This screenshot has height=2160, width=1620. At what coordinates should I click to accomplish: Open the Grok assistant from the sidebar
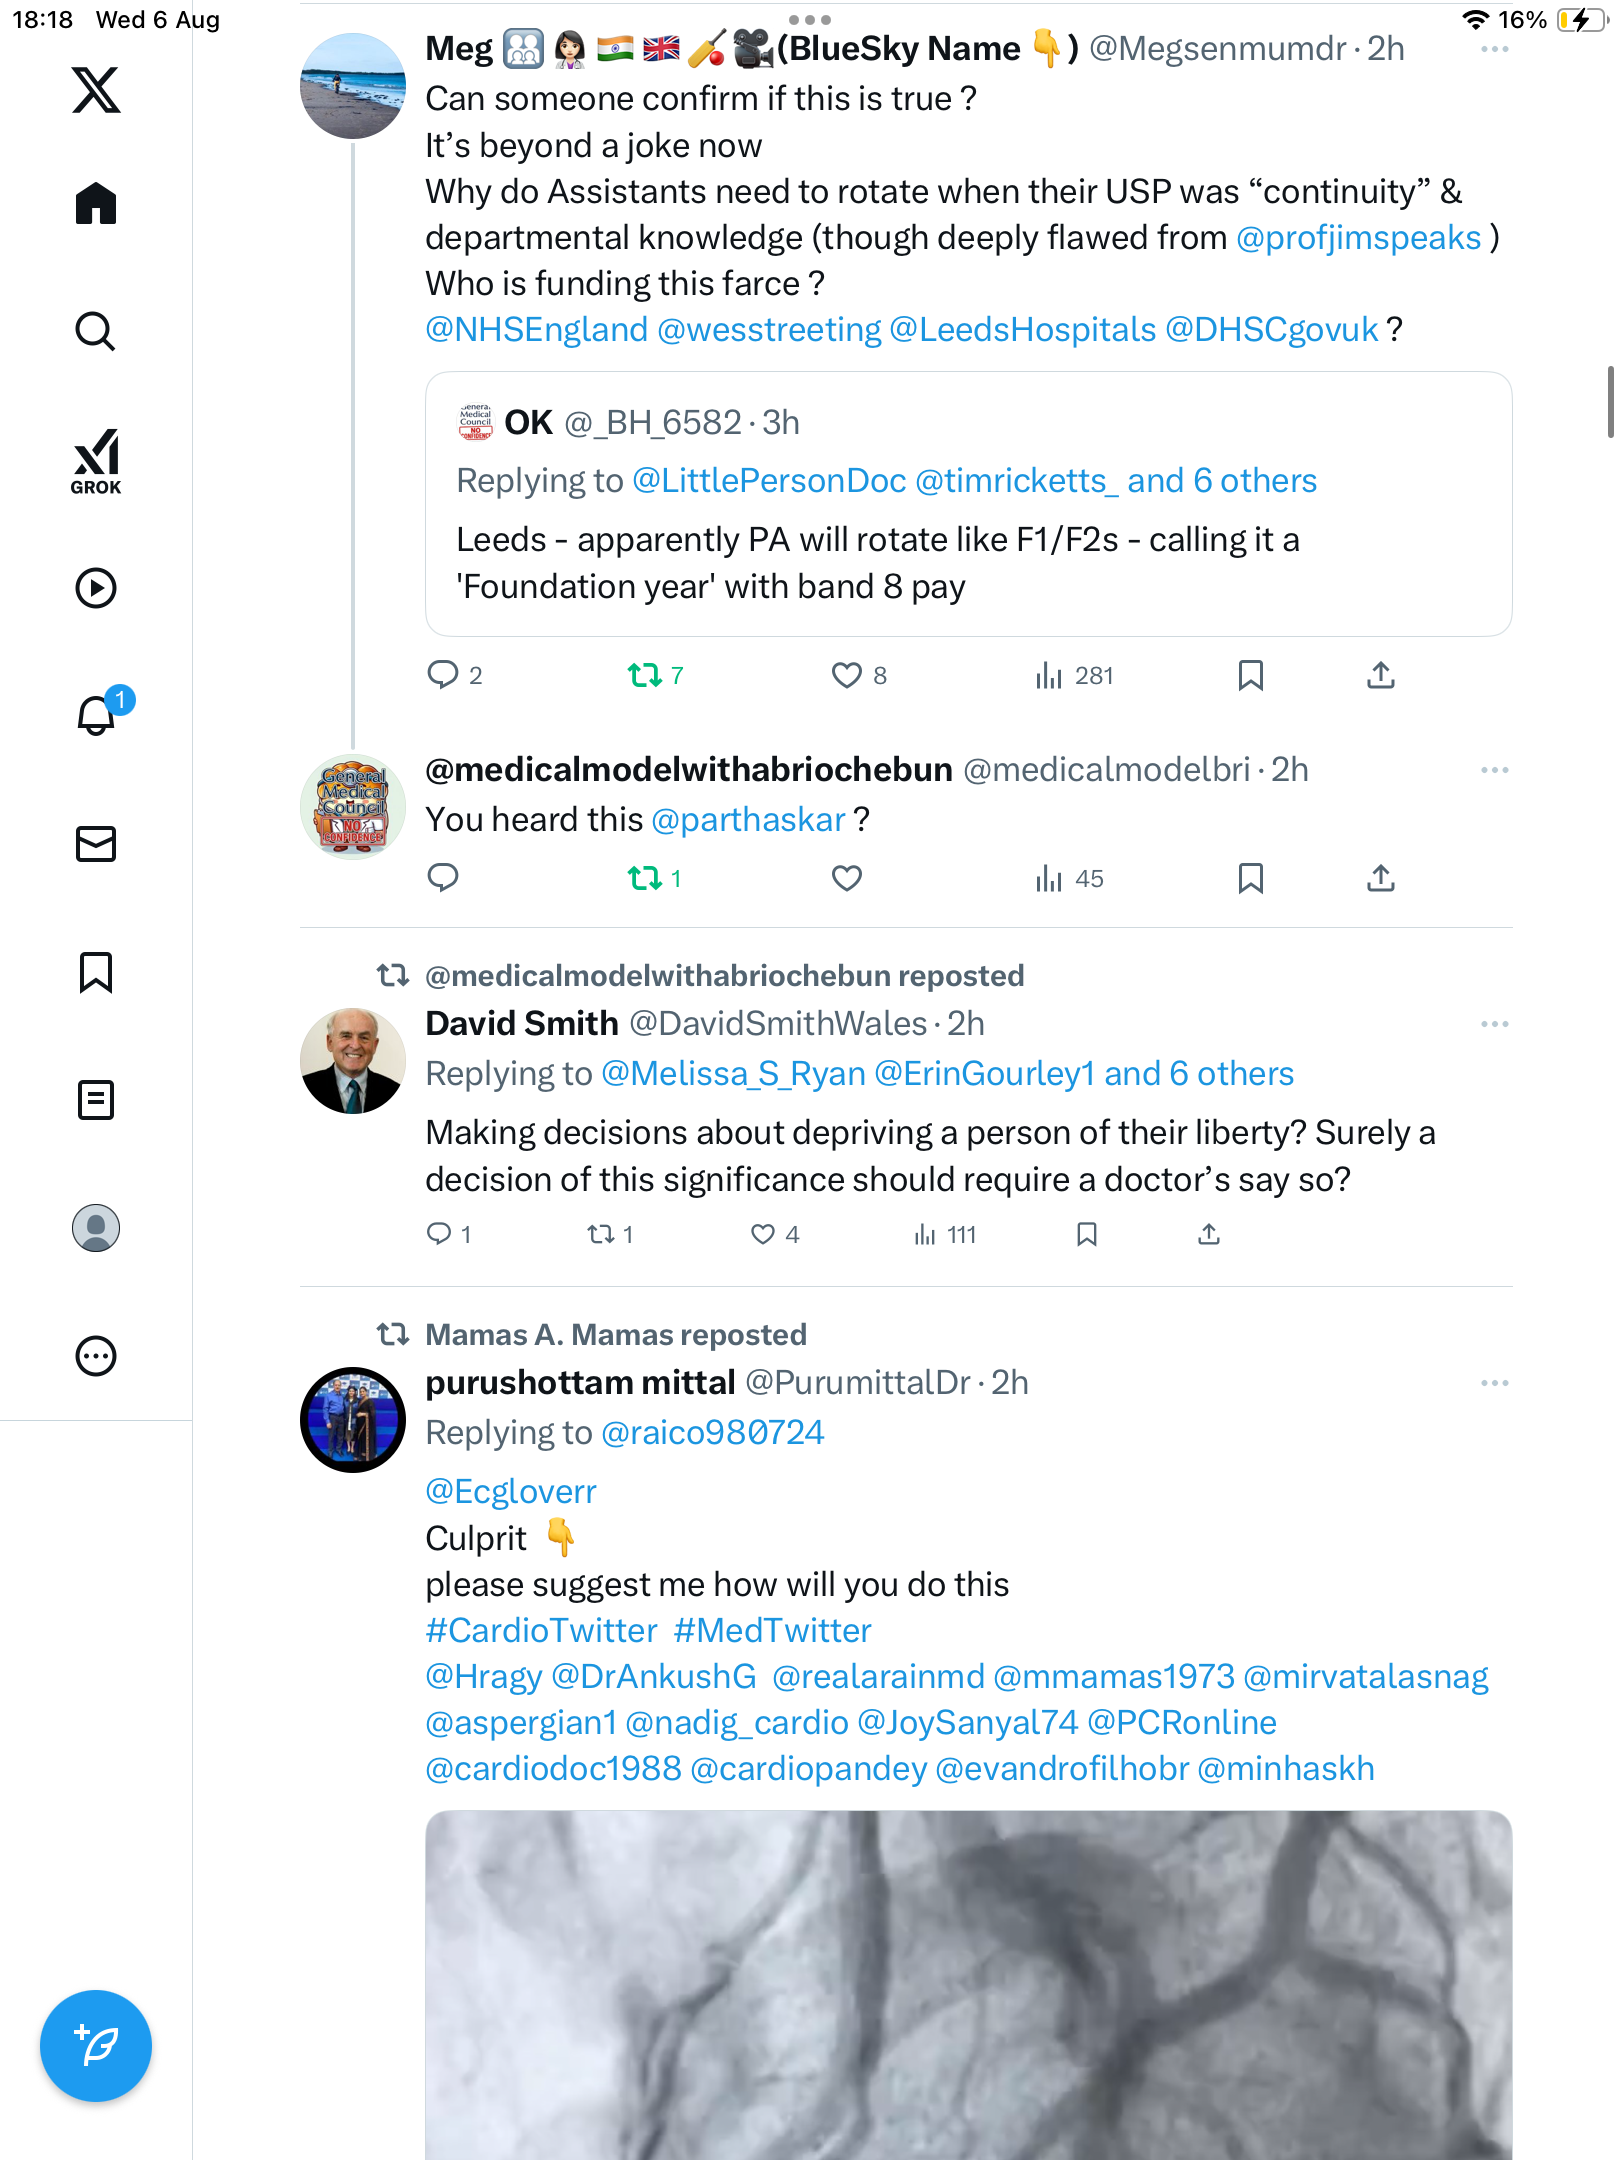click(x=96, y=461)
